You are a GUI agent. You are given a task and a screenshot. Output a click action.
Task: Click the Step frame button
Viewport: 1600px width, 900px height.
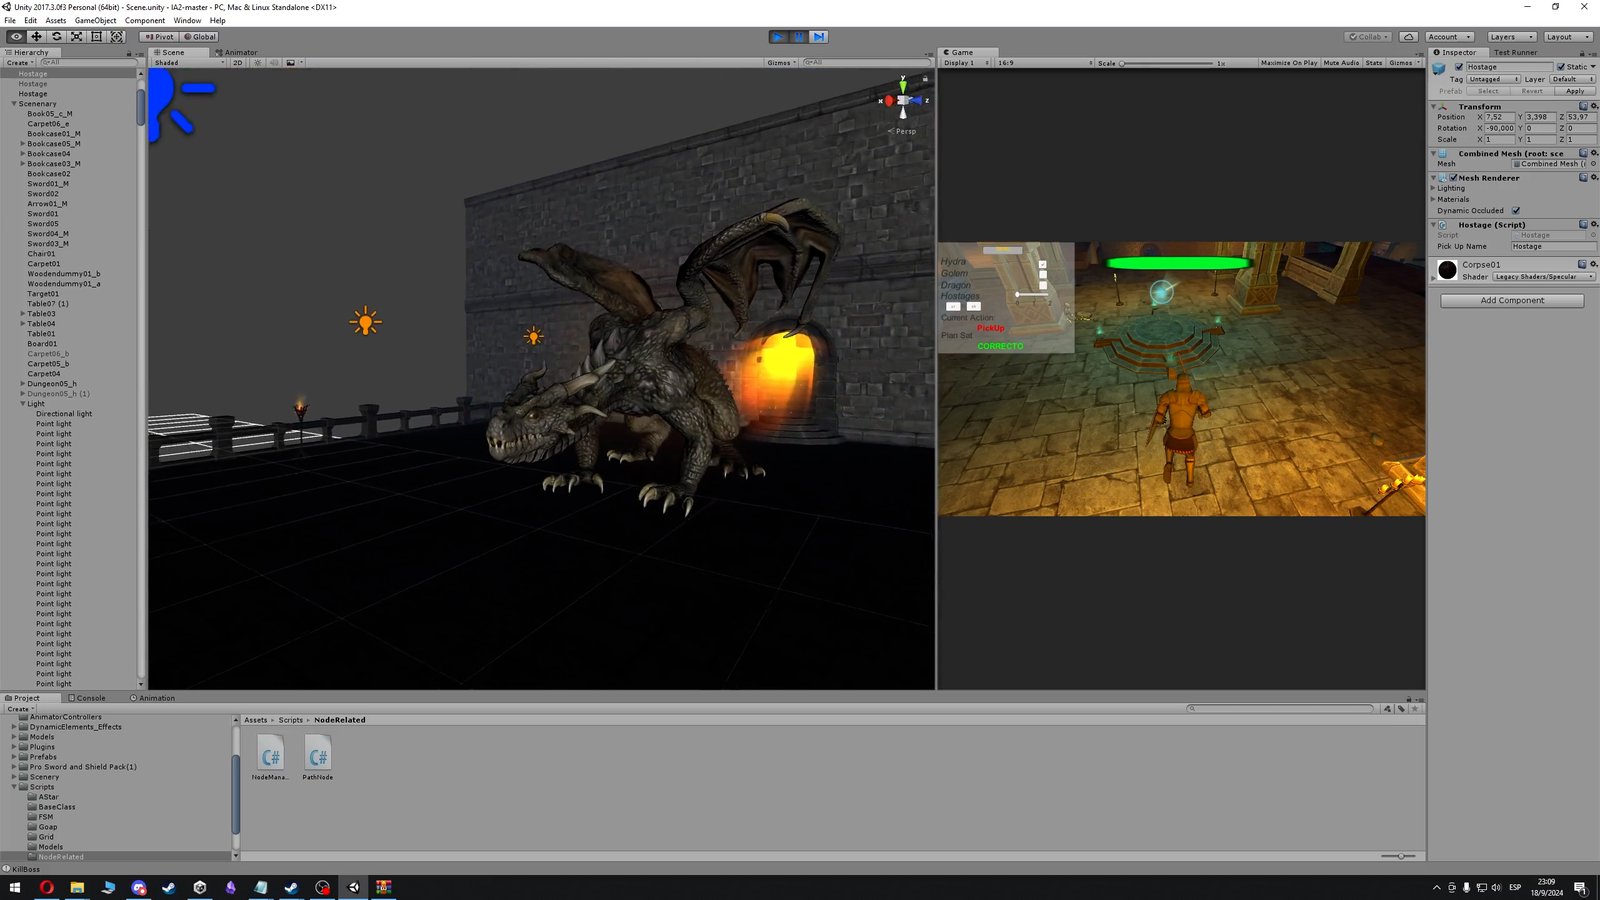818,37
